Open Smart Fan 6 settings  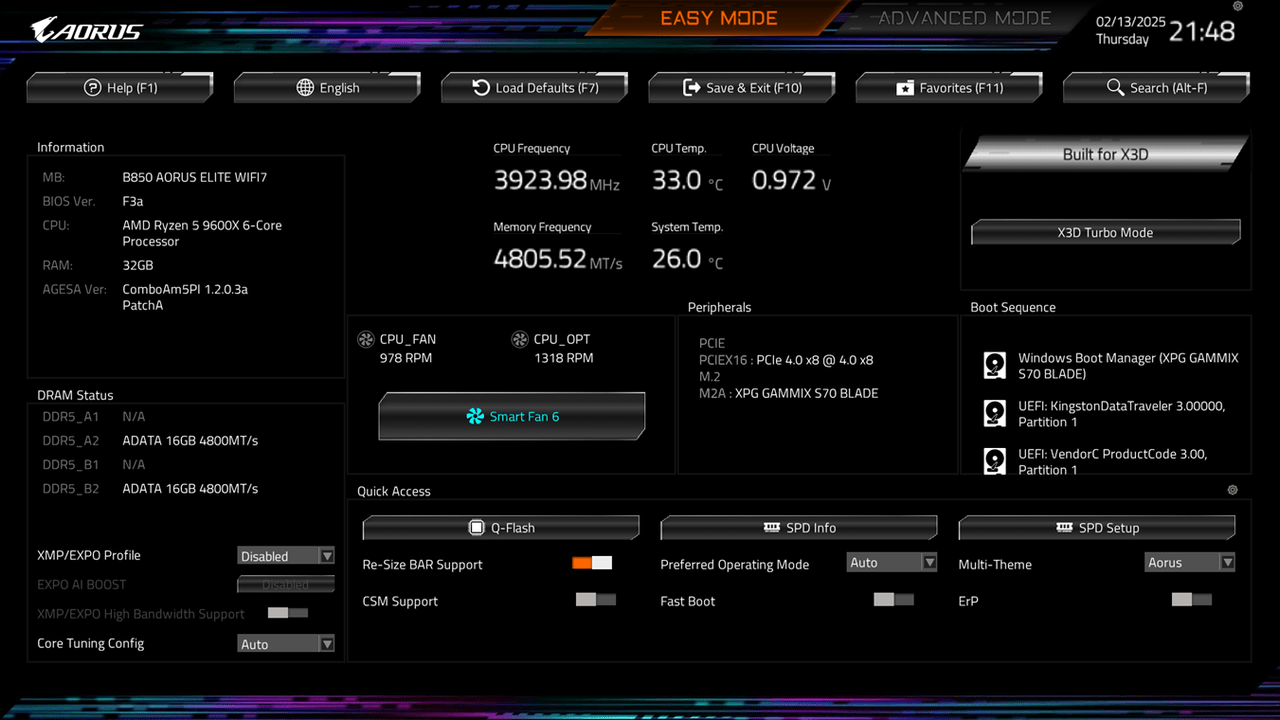pos(511,416)
